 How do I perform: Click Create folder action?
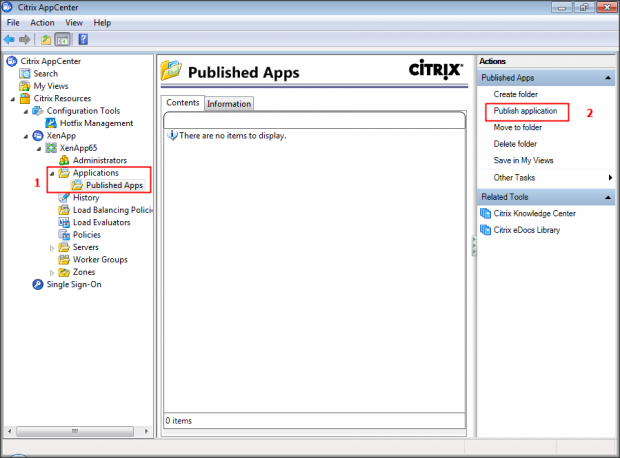[x=516, y=95]
